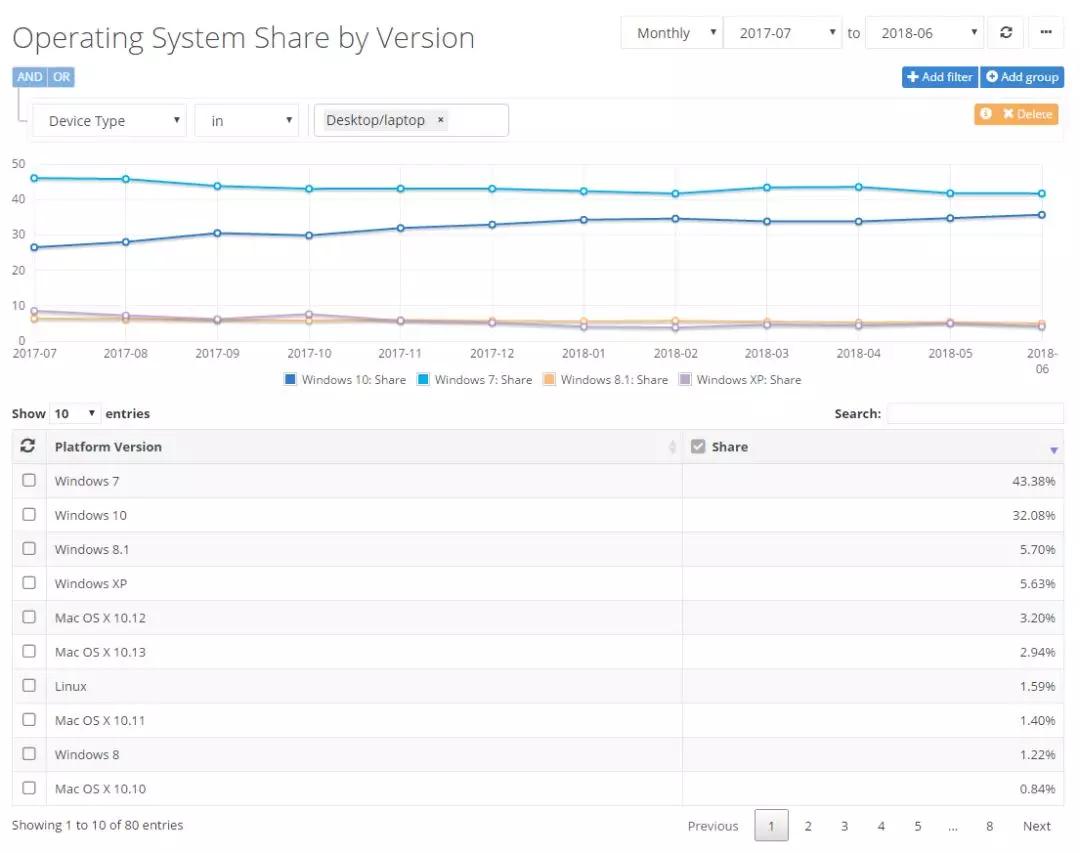Open the more options ellipsis menu
Image resolution: width=1080 pixels, height=853 pixels.
1046,32
